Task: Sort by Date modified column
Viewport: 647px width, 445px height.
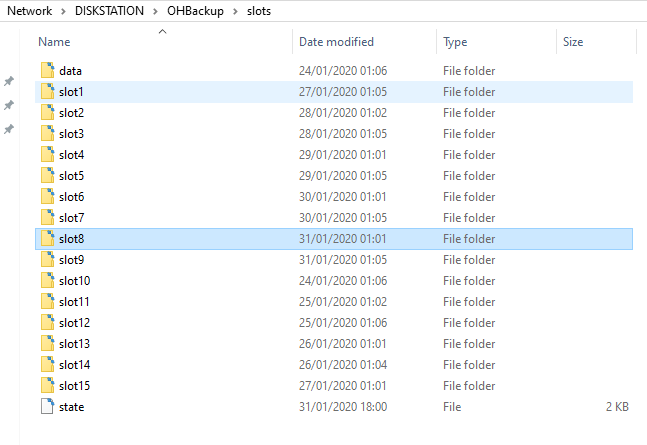Action: 336,42
